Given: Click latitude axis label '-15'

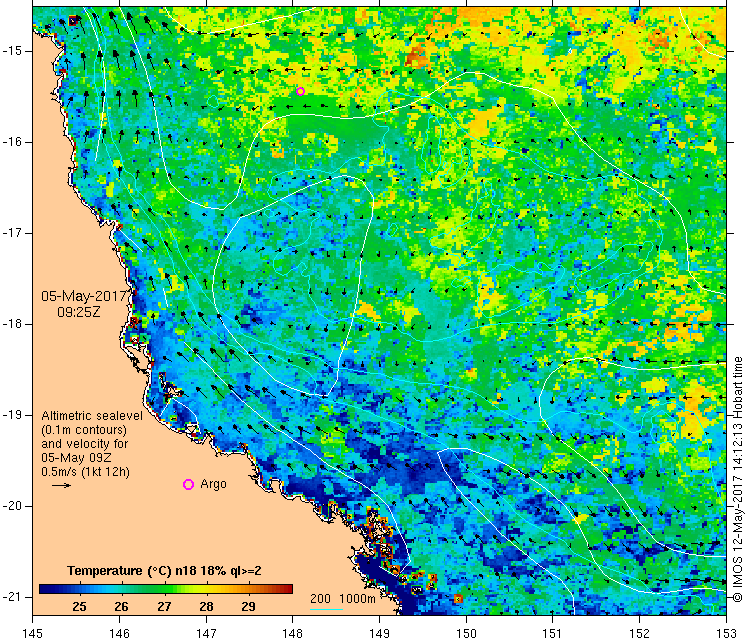Looking at the screenshot, I should [11, 51].
